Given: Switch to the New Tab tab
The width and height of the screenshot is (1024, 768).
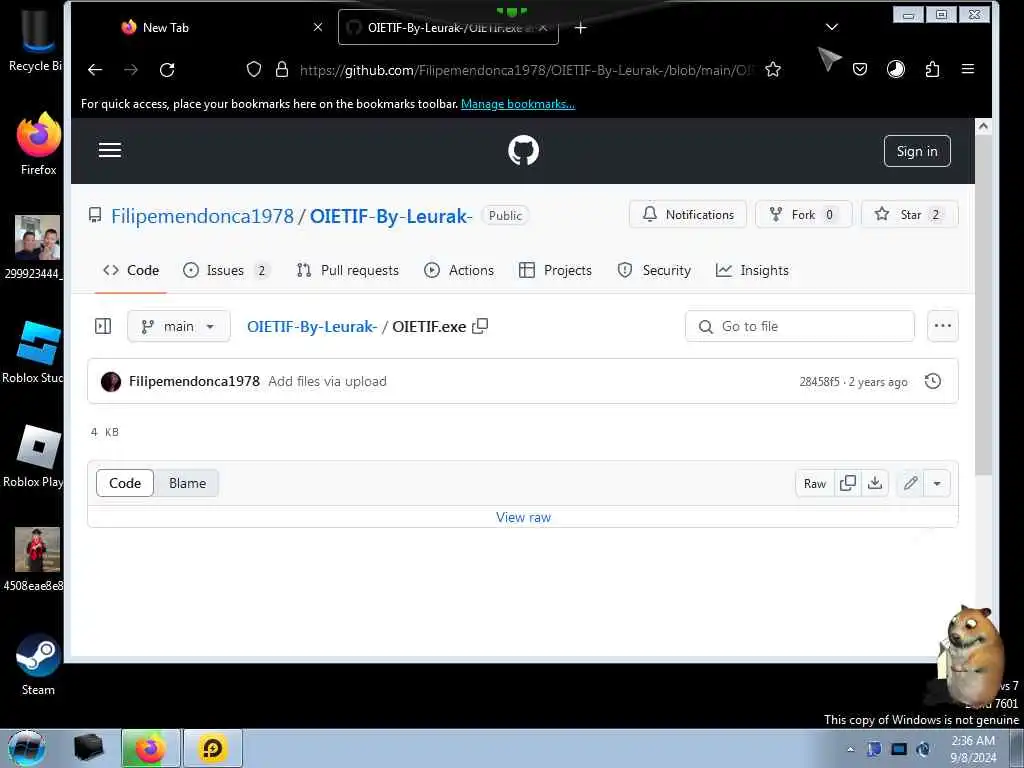Looking at the screenshot, I should click(216, 27).
